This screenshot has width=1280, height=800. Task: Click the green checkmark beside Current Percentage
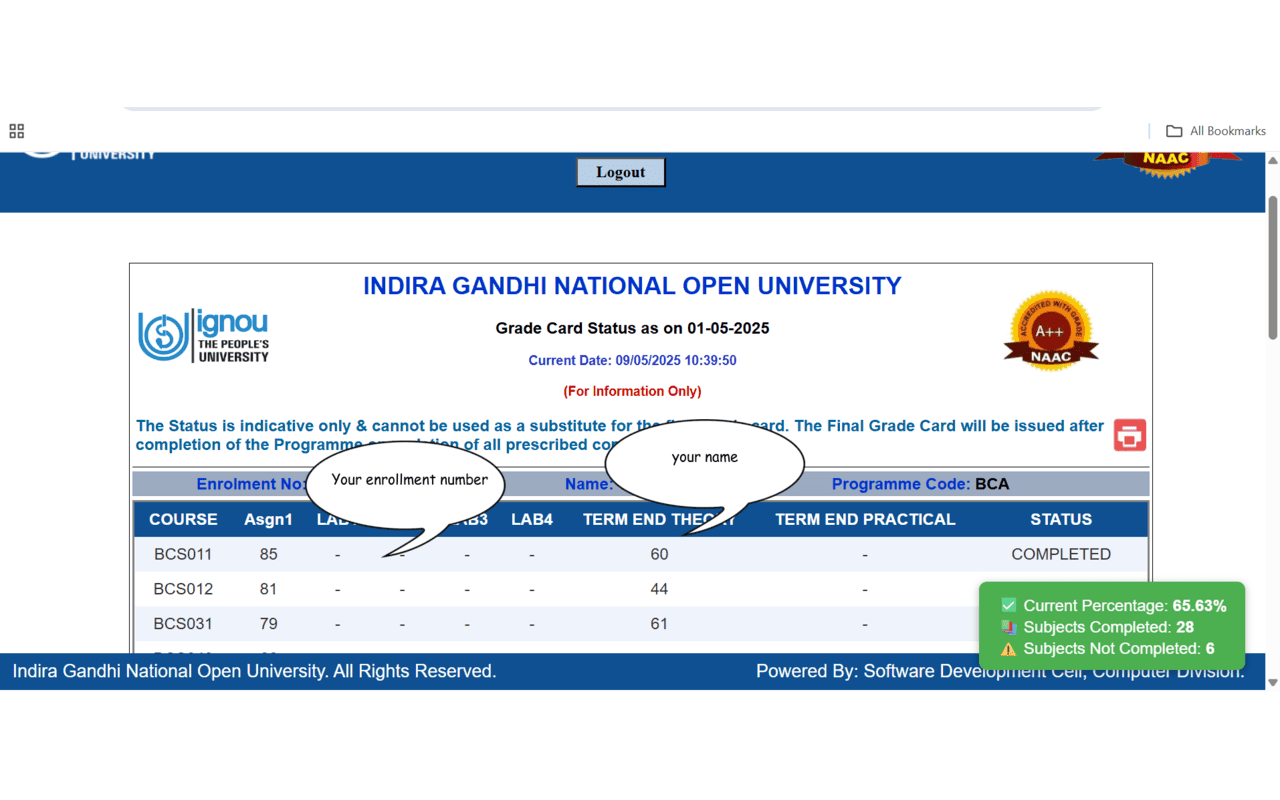1007,605
